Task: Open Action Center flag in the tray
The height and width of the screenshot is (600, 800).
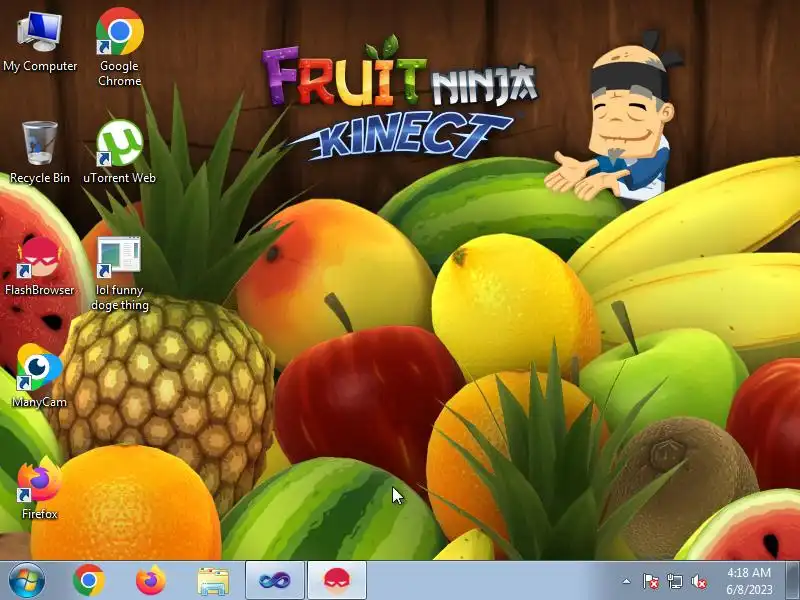Action: click(651, 581)
